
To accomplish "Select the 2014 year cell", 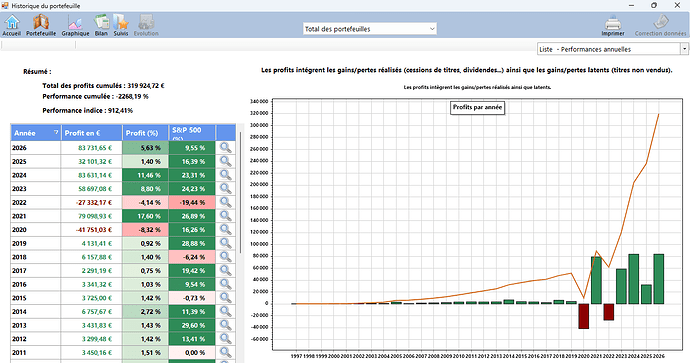I will coord(36,312).
